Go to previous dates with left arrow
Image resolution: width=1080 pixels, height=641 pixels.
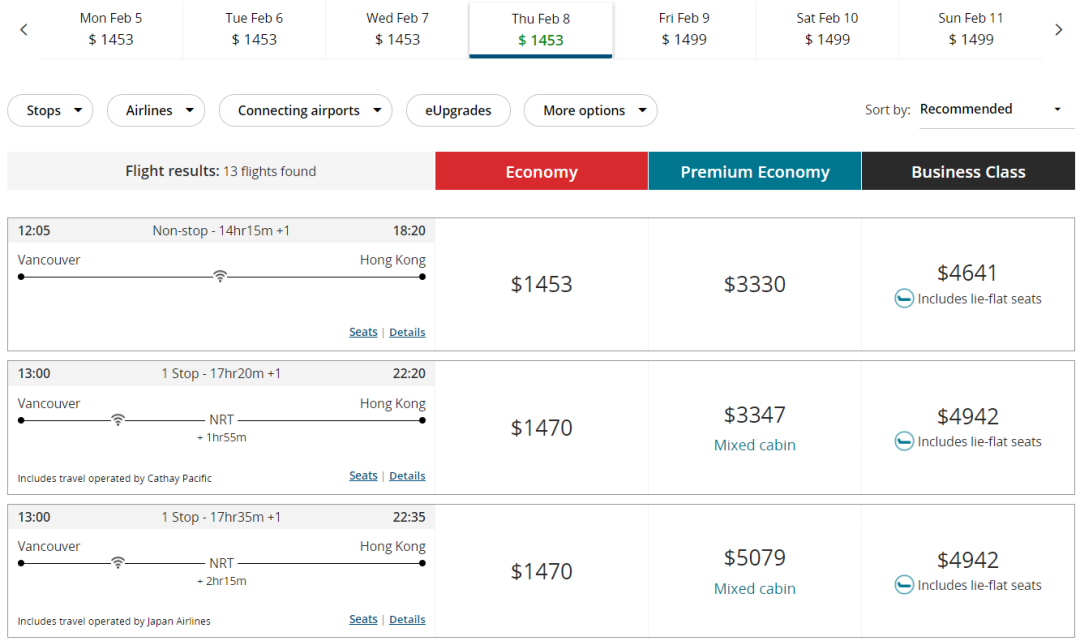tap(24, 30)
